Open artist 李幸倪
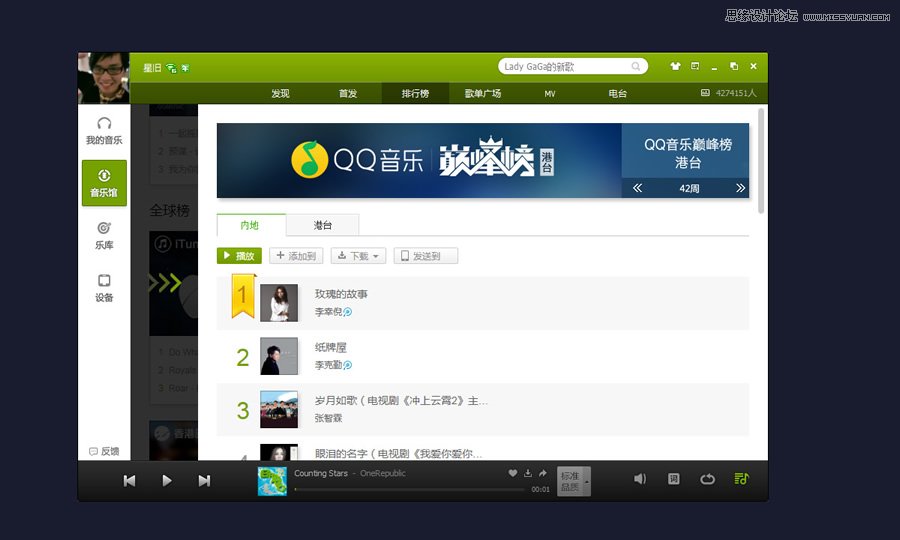The image size is (900, 540). (328, 312)
